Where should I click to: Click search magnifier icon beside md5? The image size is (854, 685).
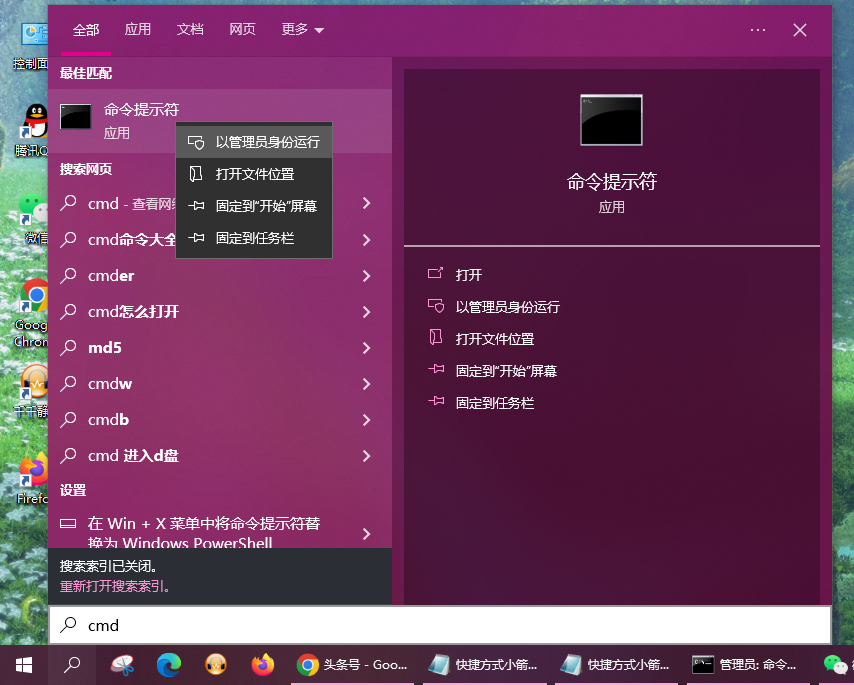68,347
